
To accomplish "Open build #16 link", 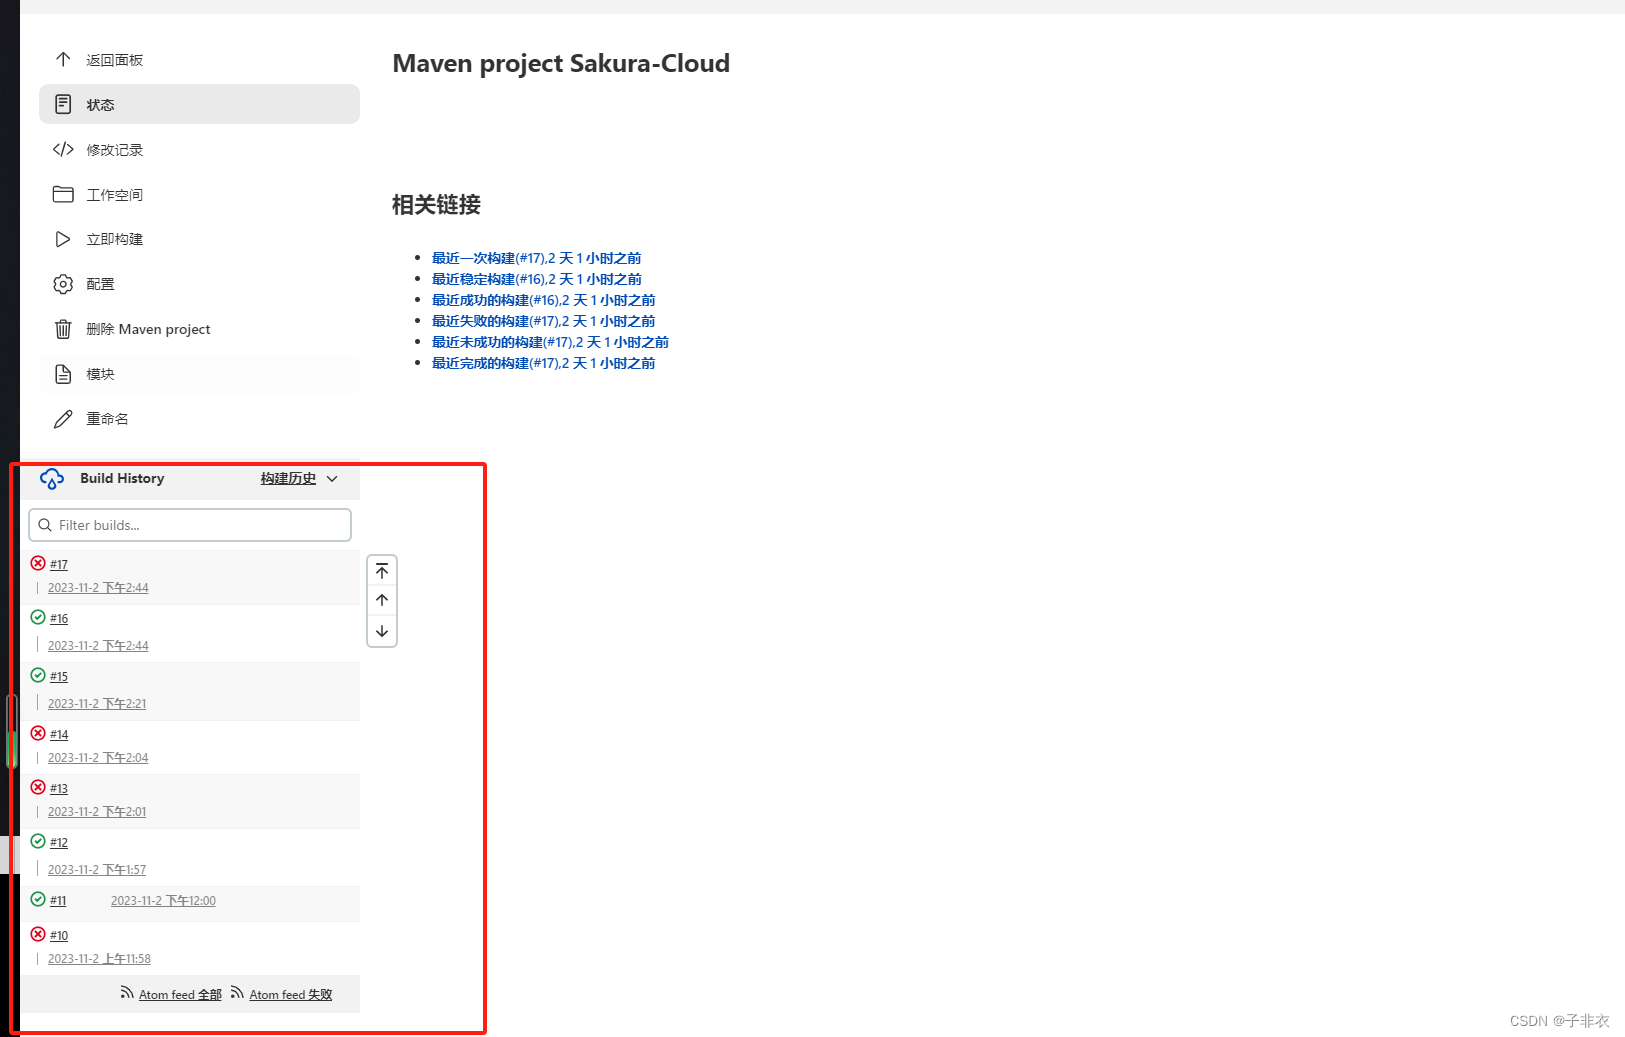I will (59, 619).
